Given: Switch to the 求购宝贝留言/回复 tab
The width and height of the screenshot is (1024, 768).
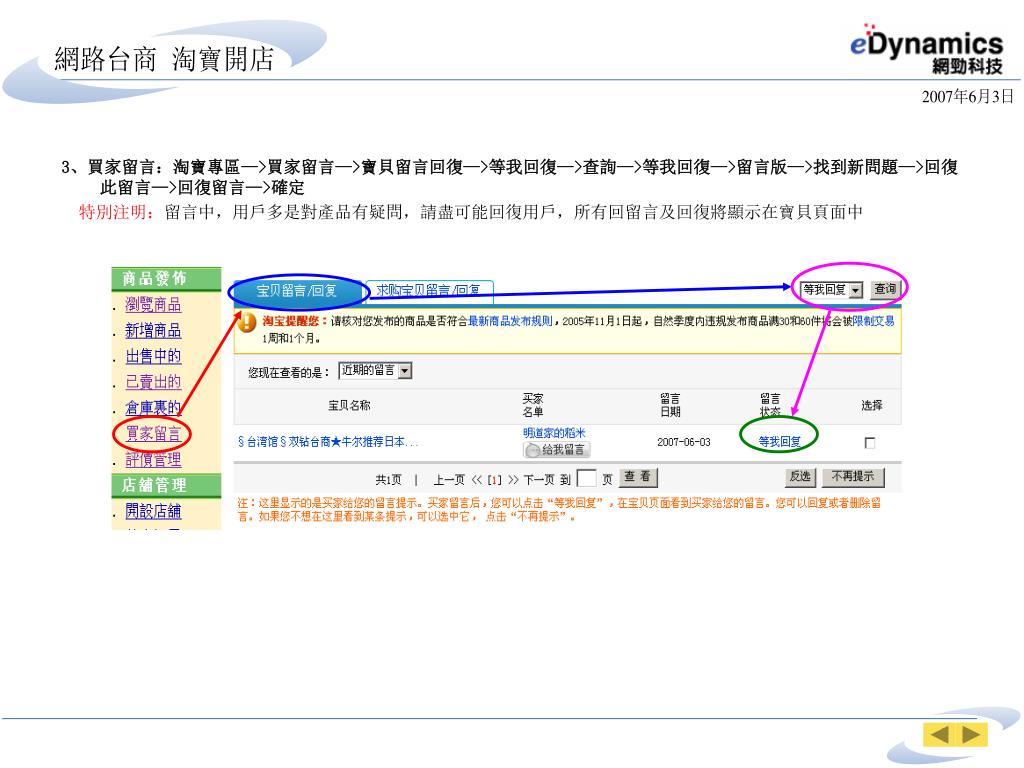Looking at the screenshot, I should [x=428, y=290].
